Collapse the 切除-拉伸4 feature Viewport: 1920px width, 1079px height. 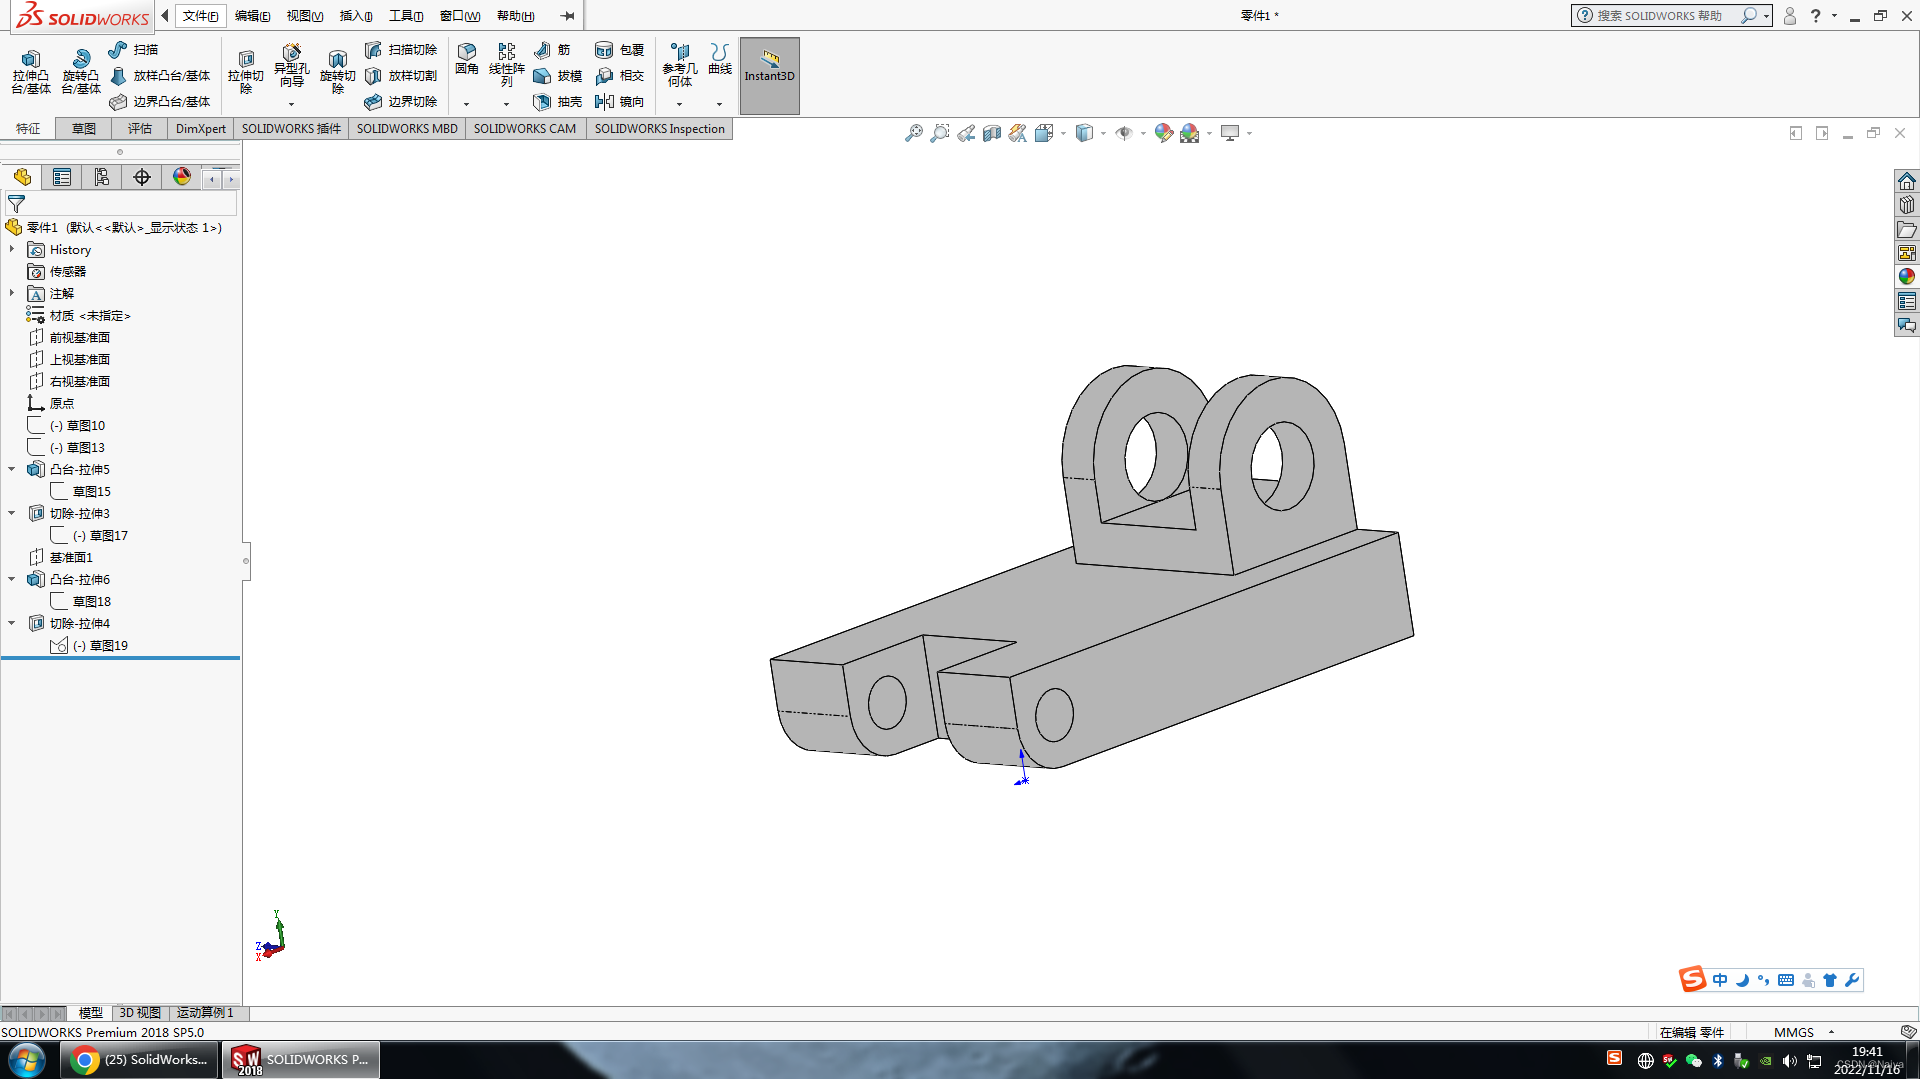click(12, 623)
